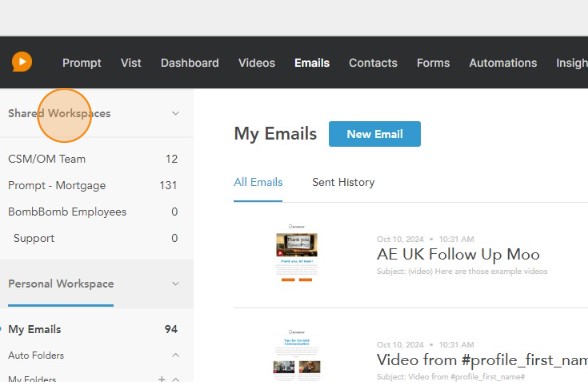
Task: Open the Support workspace folder
Action: tap(34, 238)
